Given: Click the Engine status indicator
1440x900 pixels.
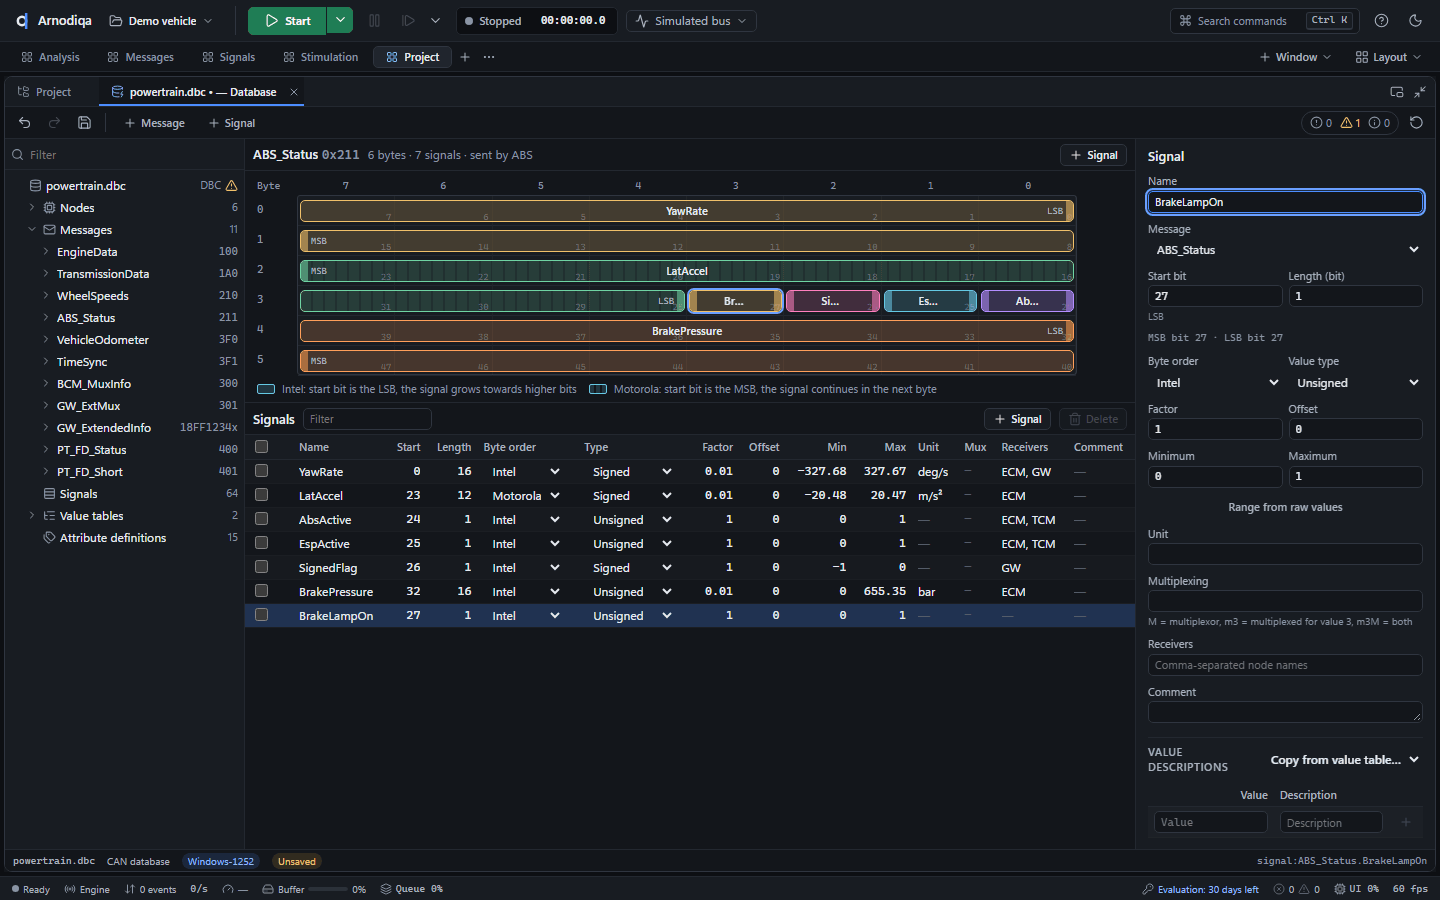Looking at the screenshot, I should click(x=87, y=889).
